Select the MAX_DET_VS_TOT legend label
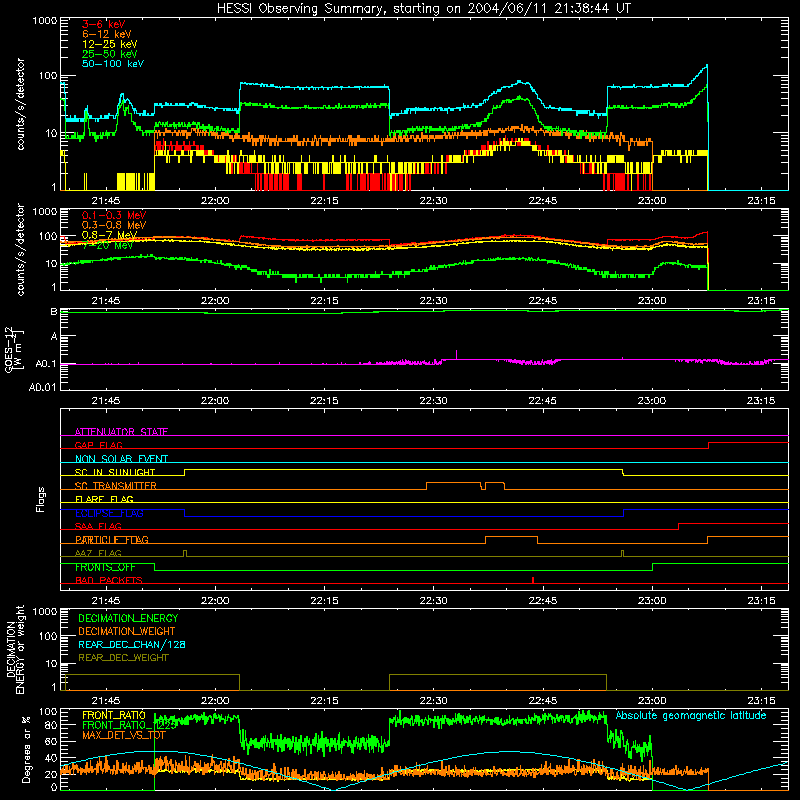This screenshot has height=800, width=800. (x=124, y=735)
